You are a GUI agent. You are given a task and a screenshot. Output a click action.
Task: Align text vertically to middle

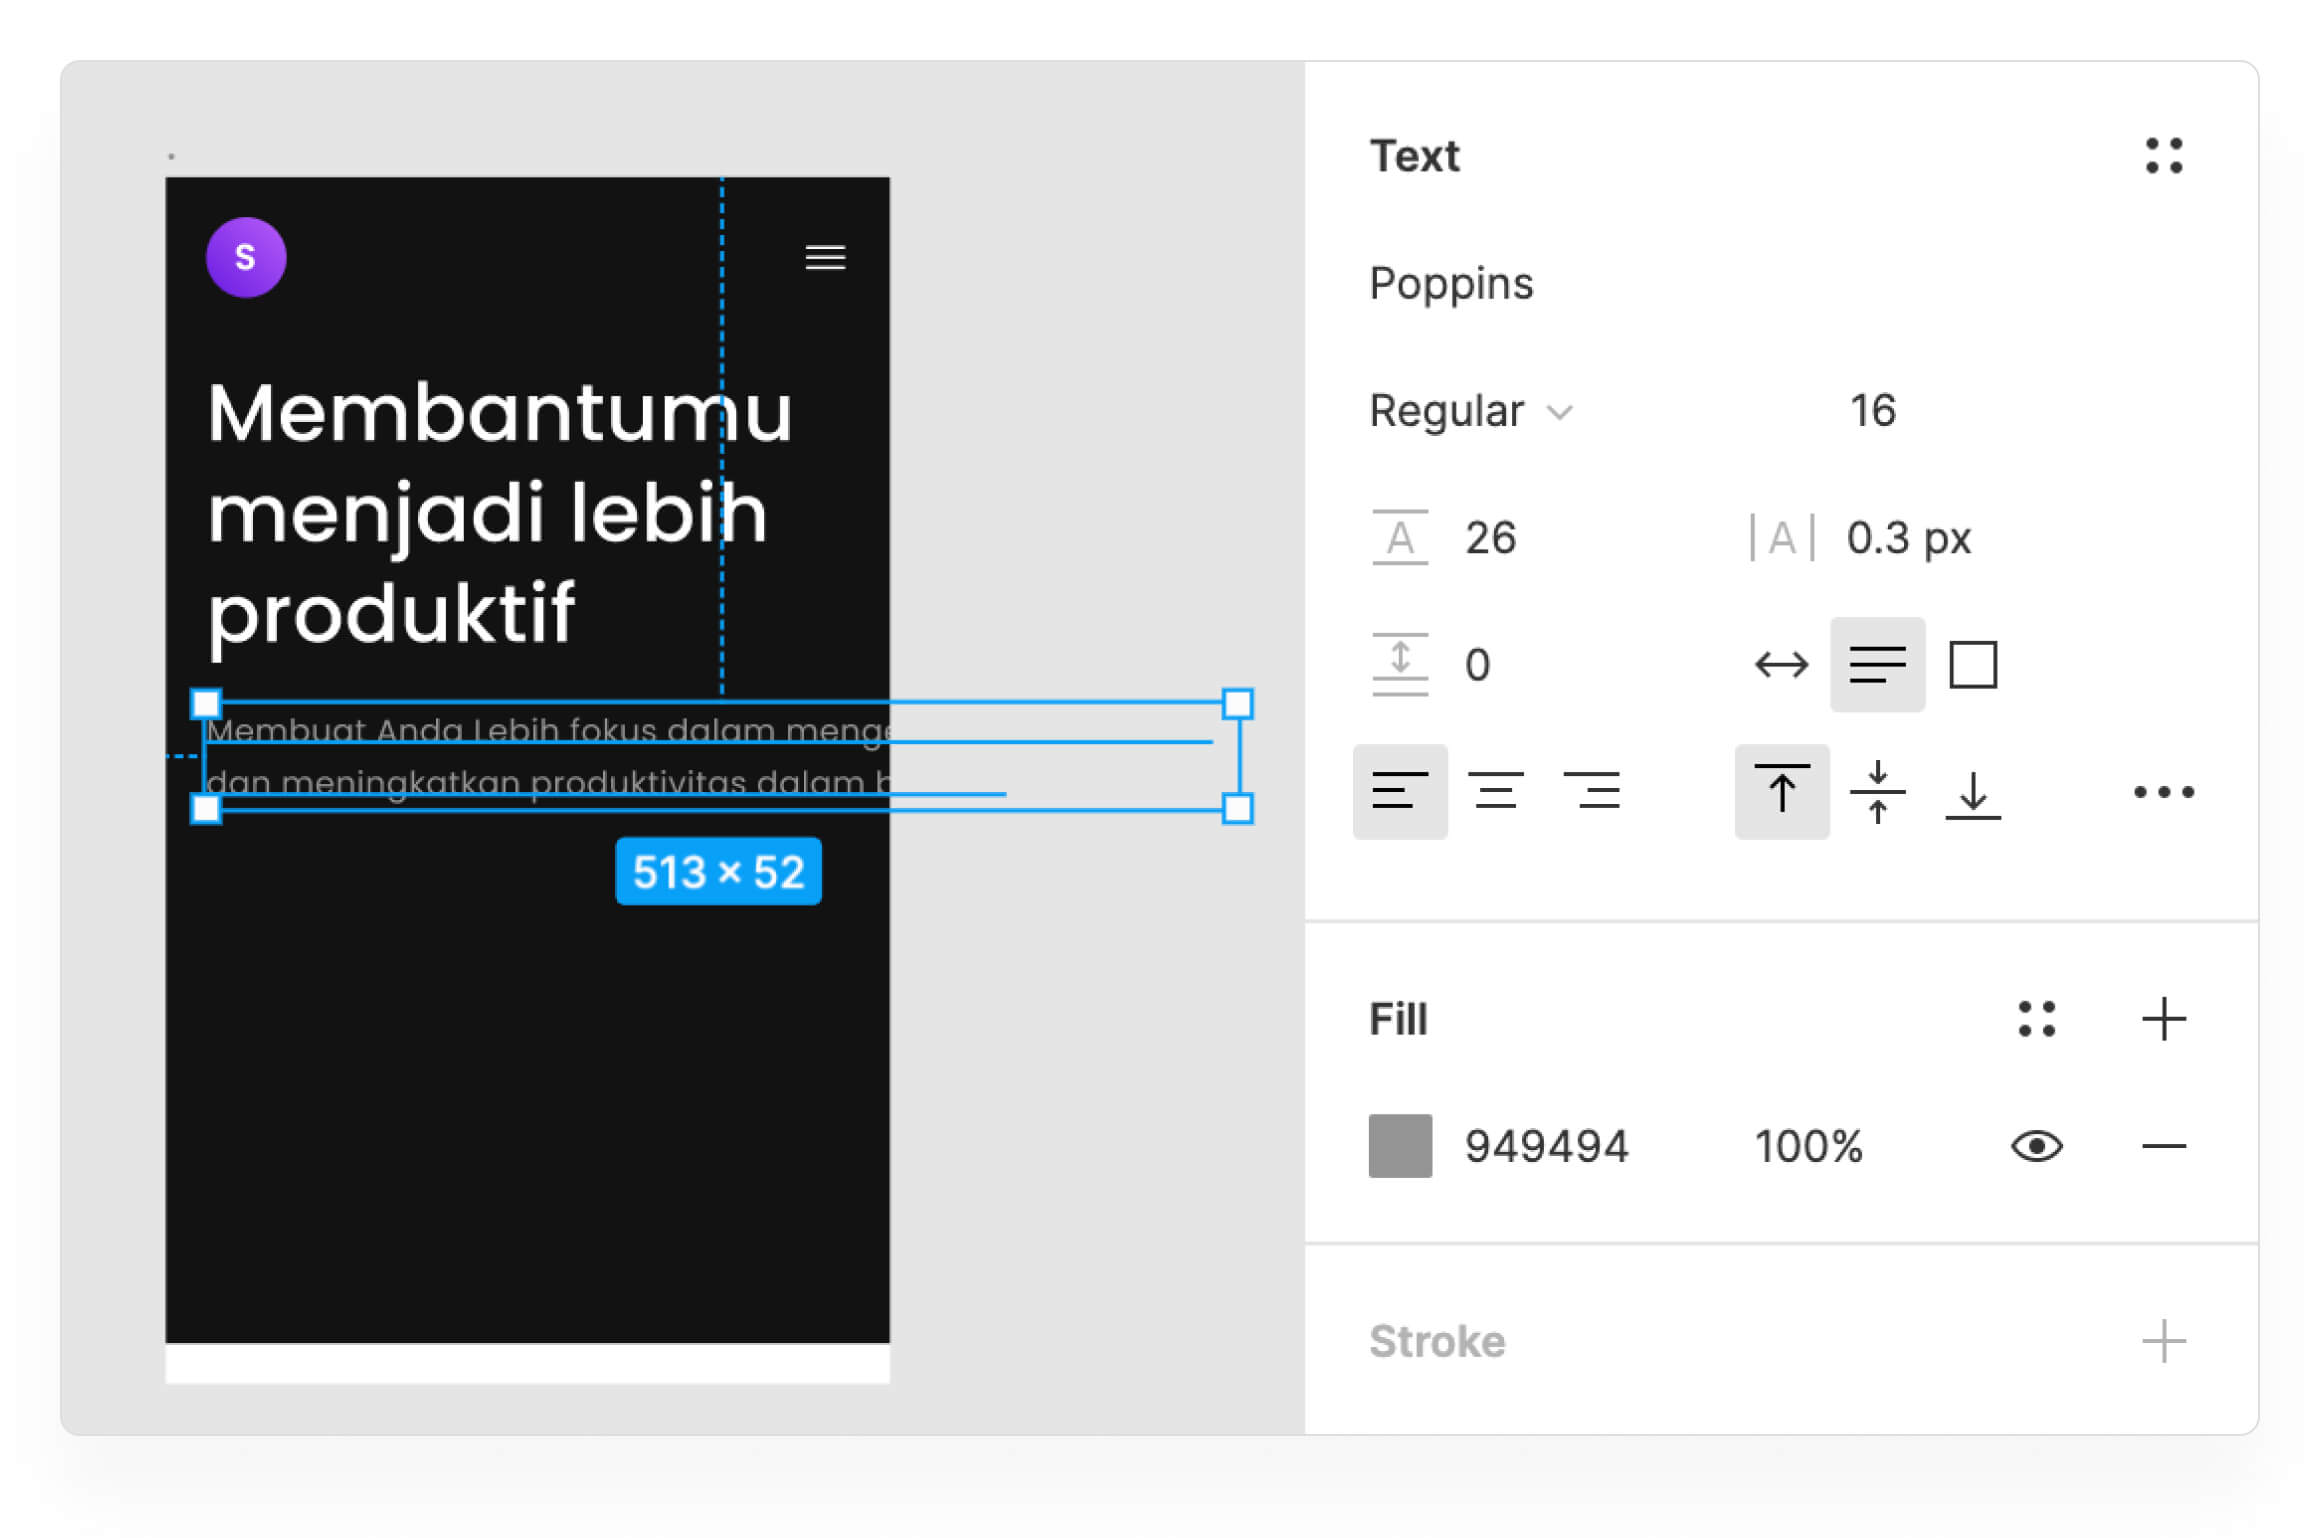point(1877,792)
